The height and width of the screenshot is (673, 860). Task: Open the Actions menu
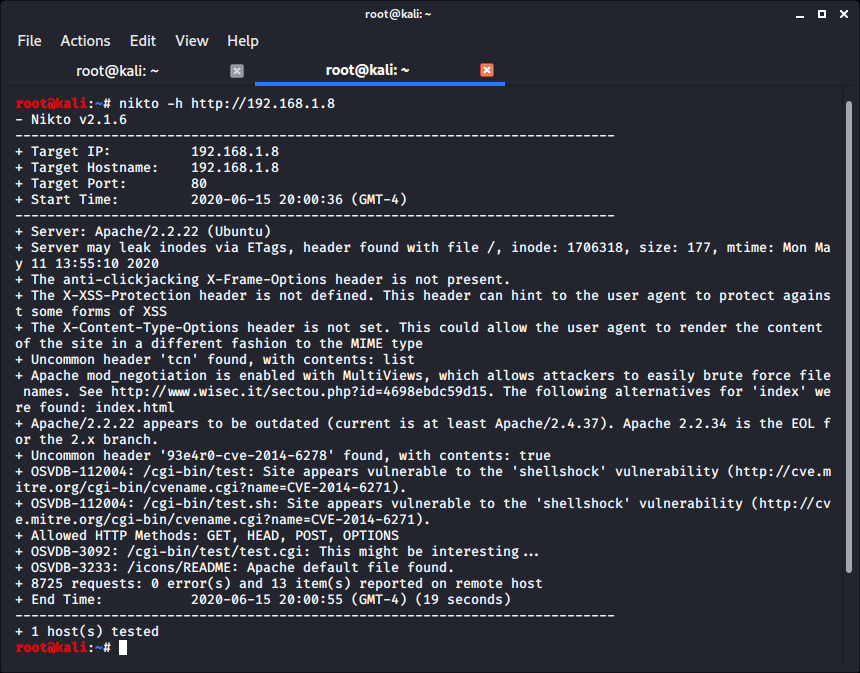85,41
